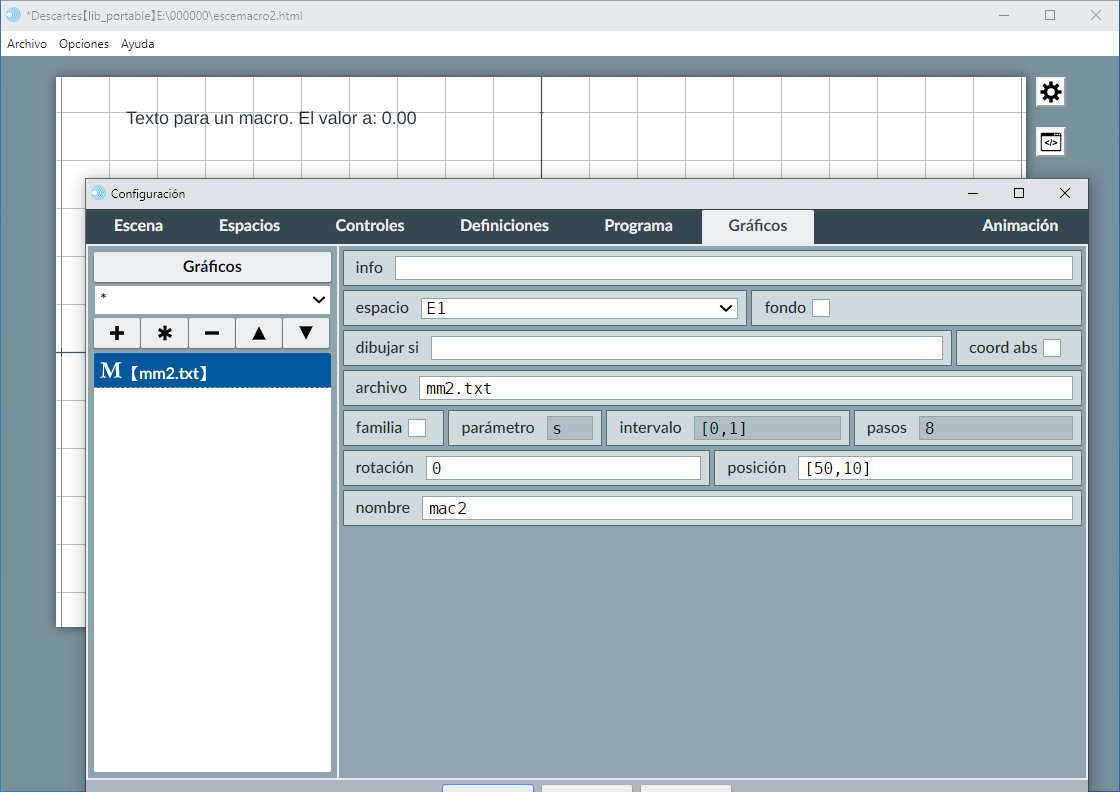Move graphic up with up arrow

pyautogui.click(x=259, y=333)
